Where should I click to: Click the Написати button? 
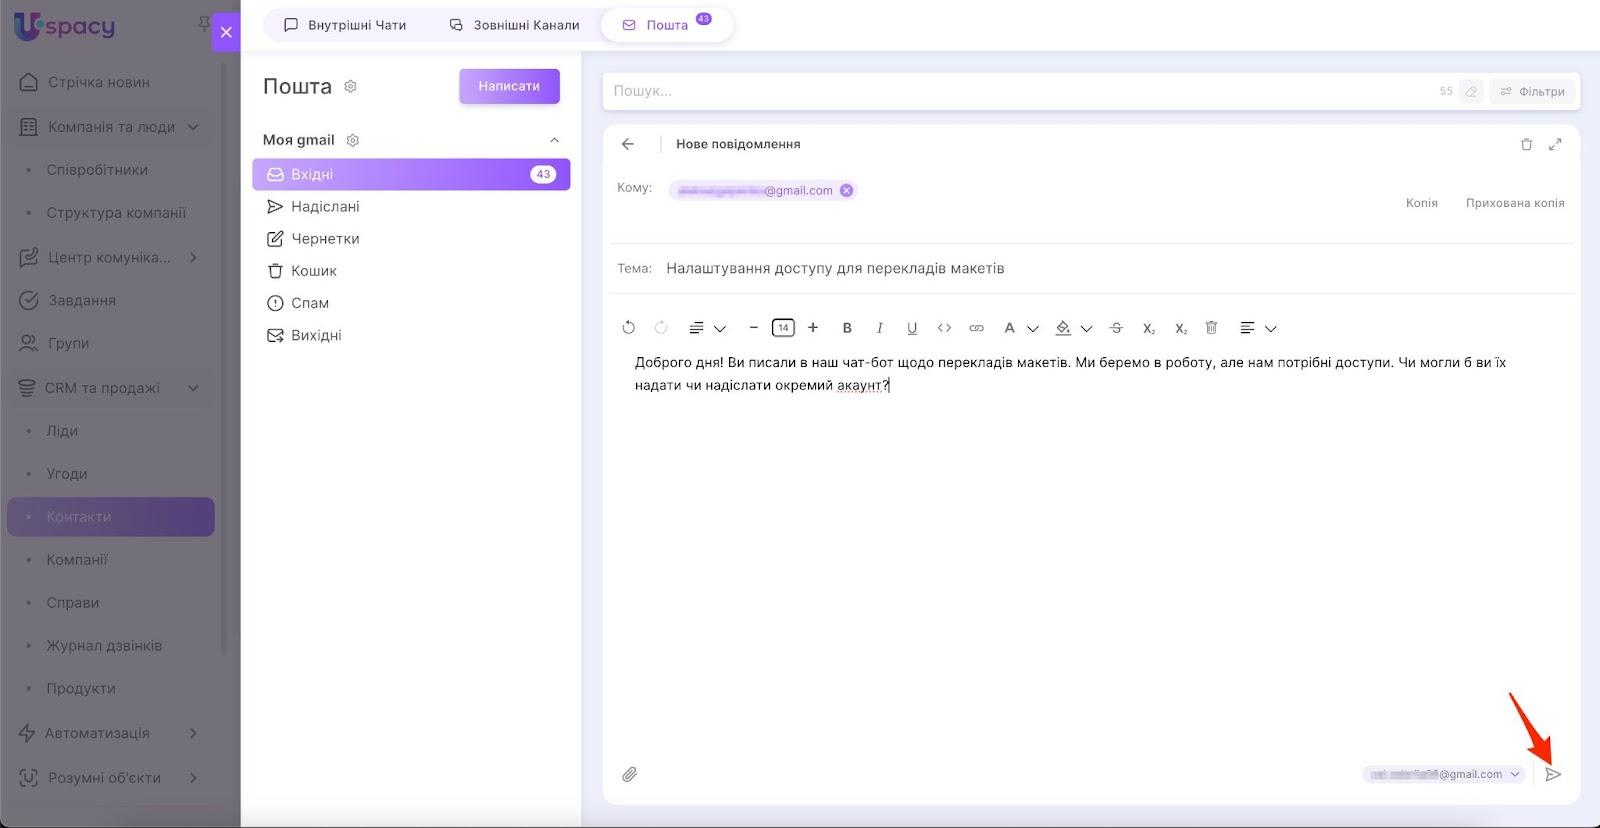(x=509, y=86)
